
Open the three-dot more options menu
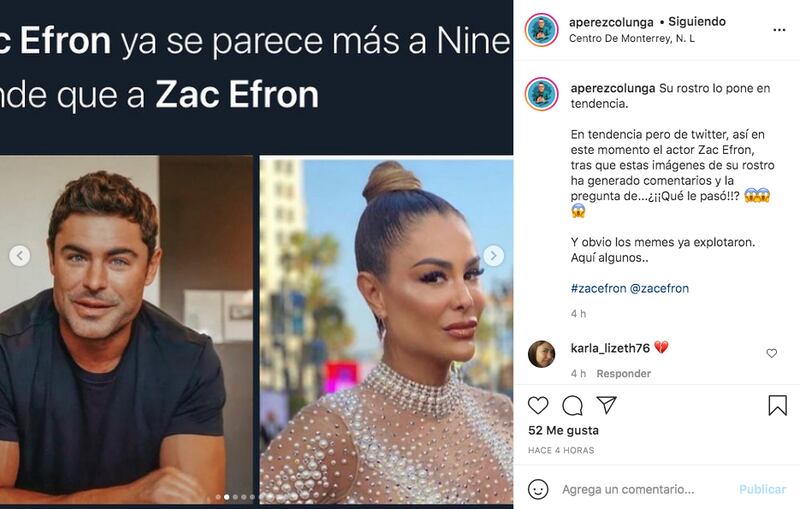point(779,30)
